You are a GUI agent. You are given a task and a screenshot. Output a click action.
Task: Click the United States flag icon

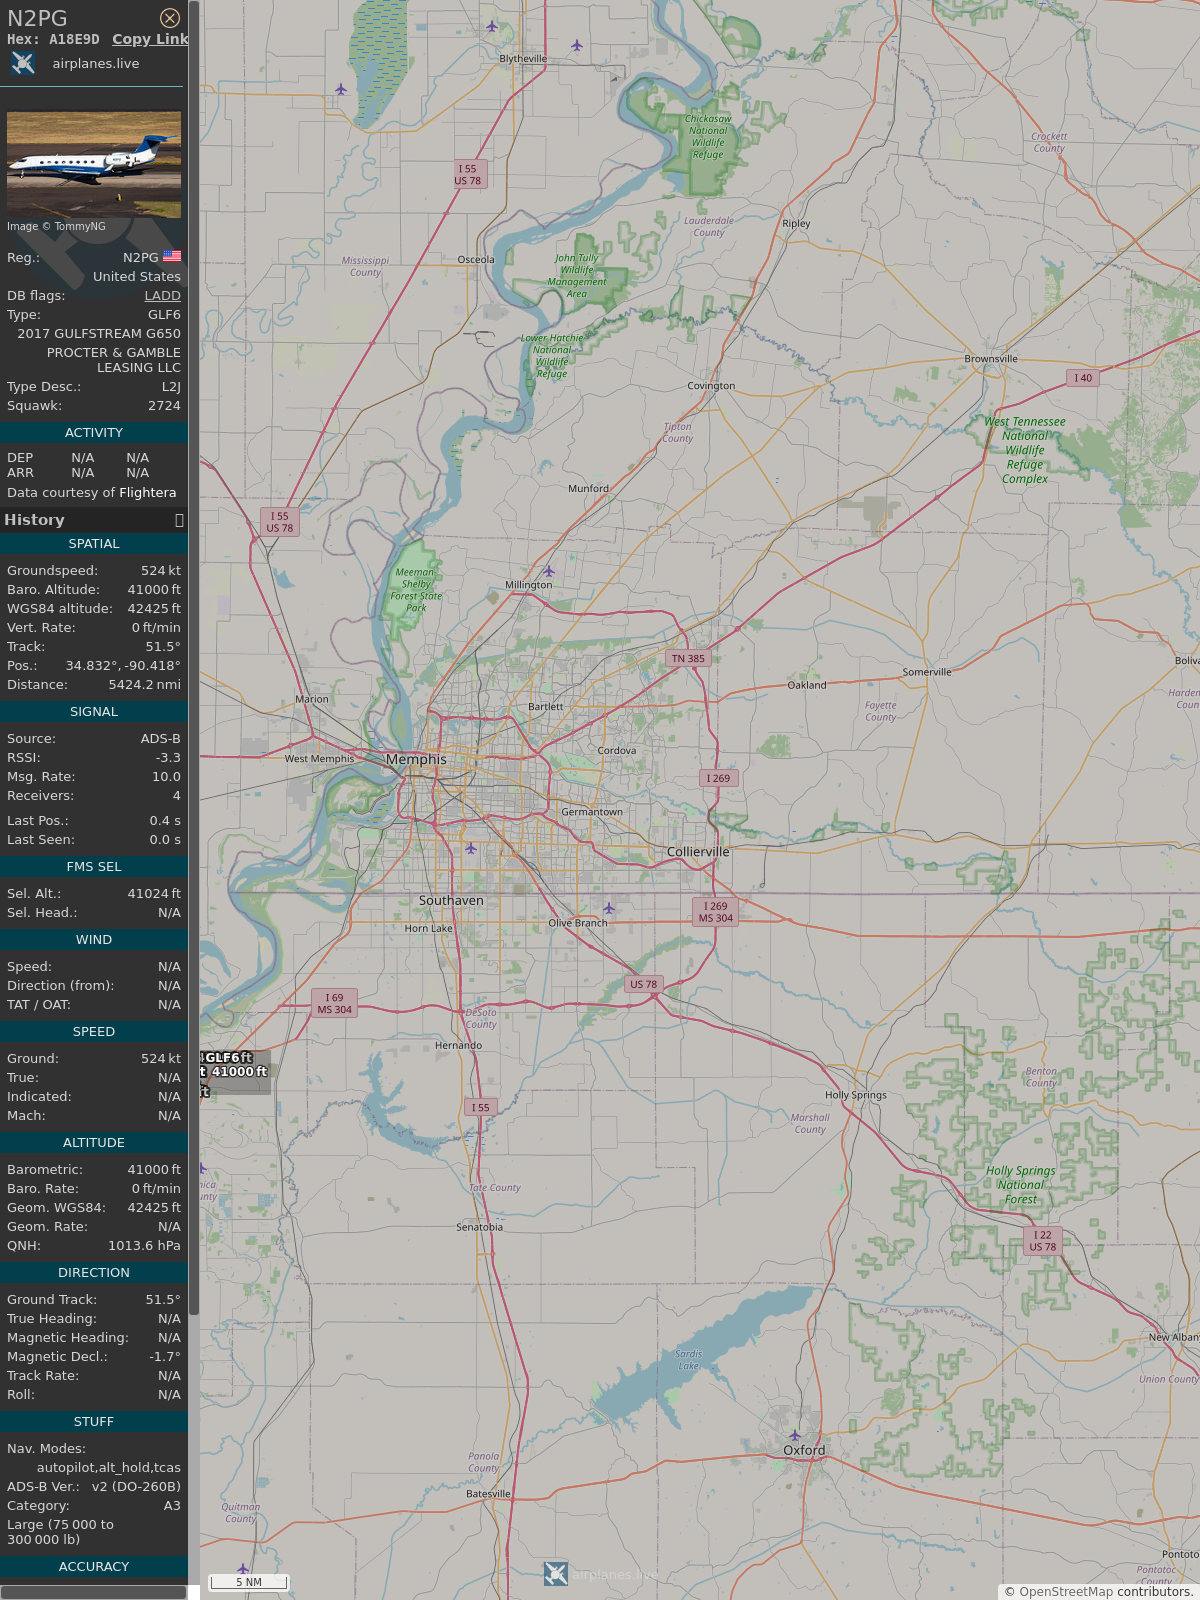pyautogui.click(x=172, y=256)
